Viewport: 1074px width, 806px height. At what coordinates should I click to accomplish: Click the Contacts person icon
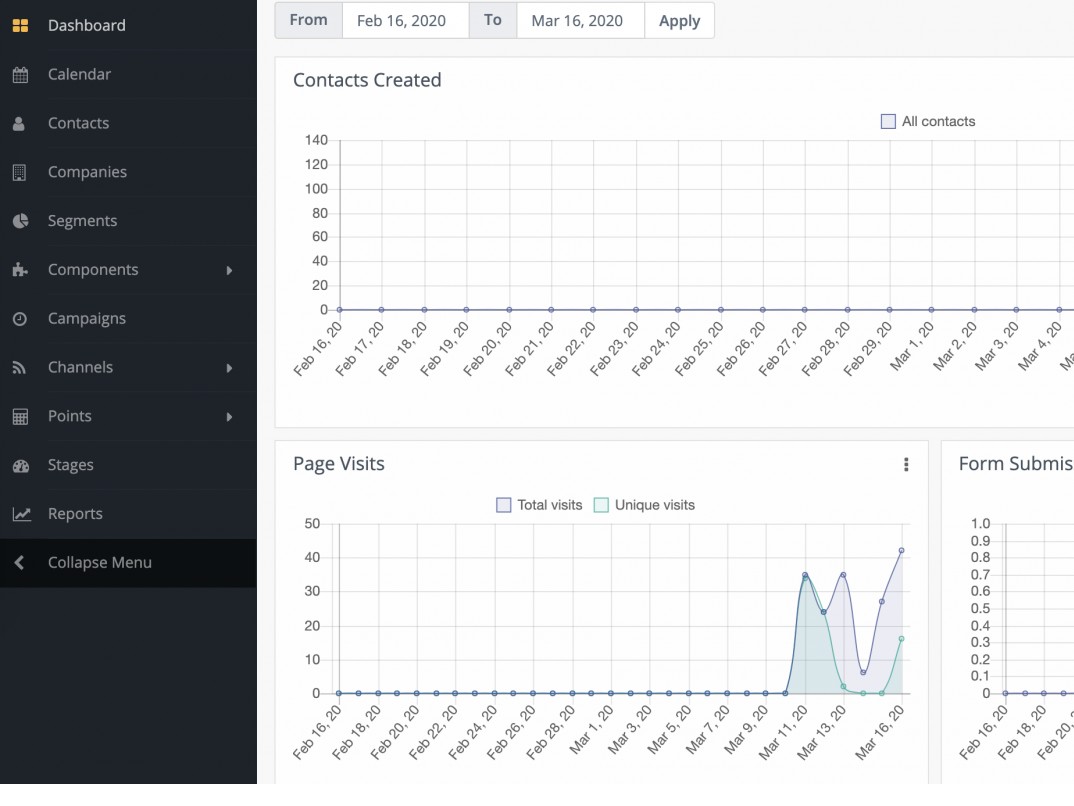tap(21, 123)
